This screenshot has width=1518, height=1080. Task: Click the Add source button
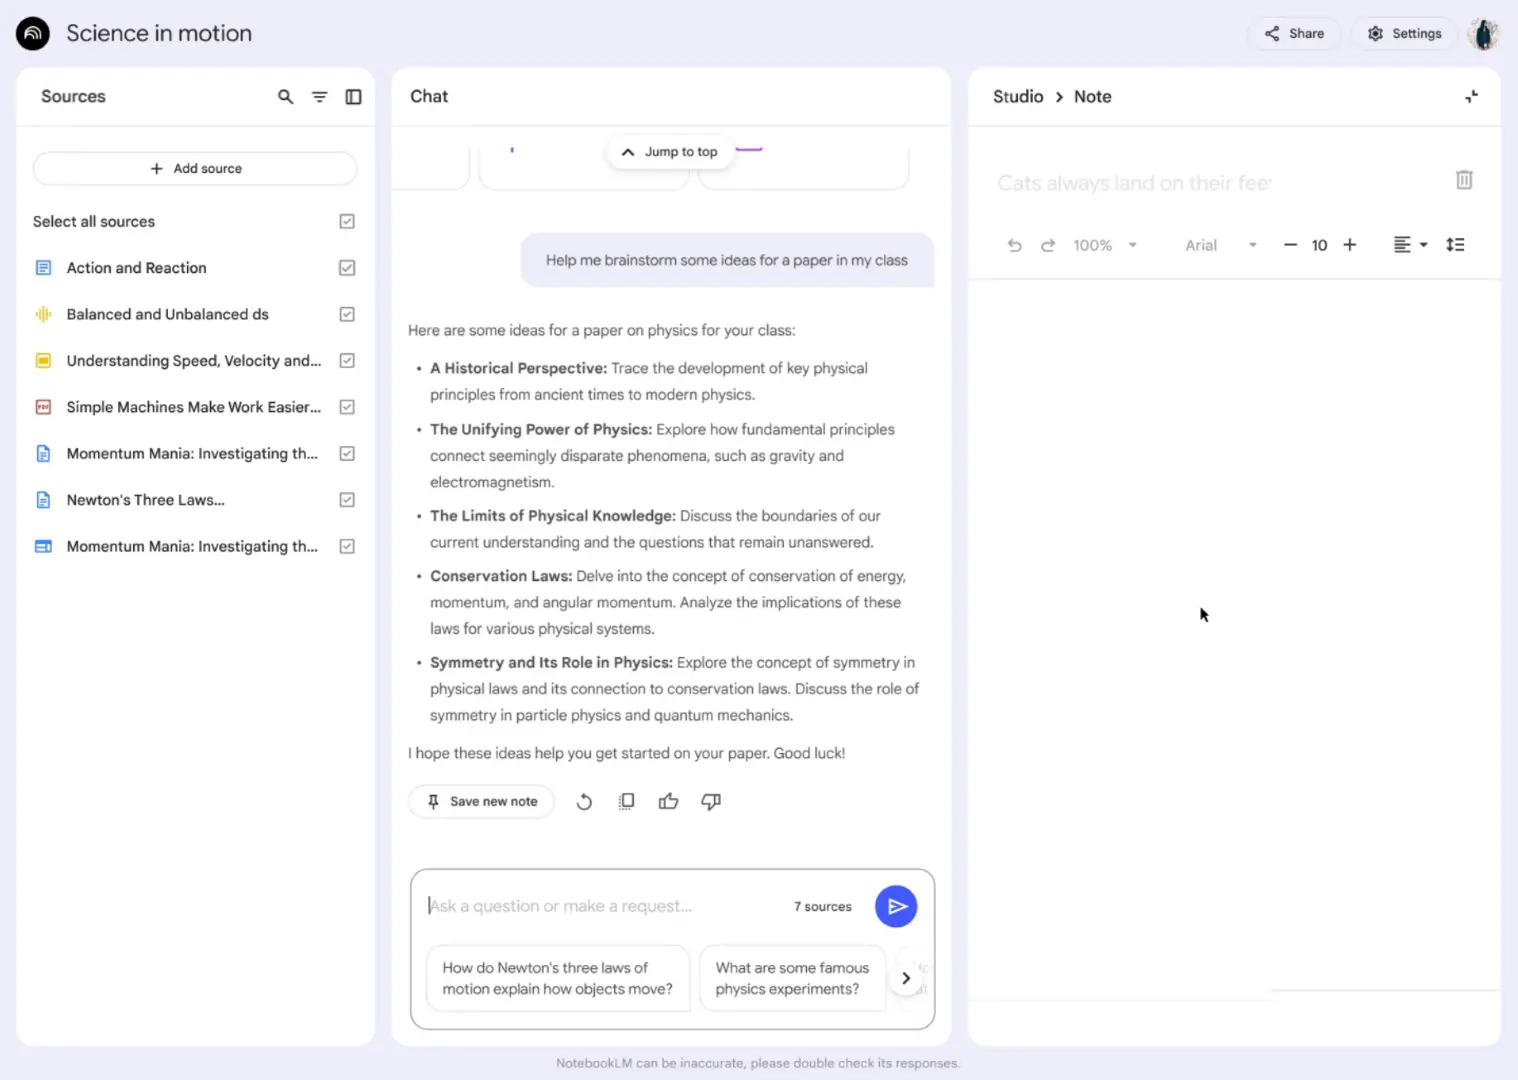195,169
